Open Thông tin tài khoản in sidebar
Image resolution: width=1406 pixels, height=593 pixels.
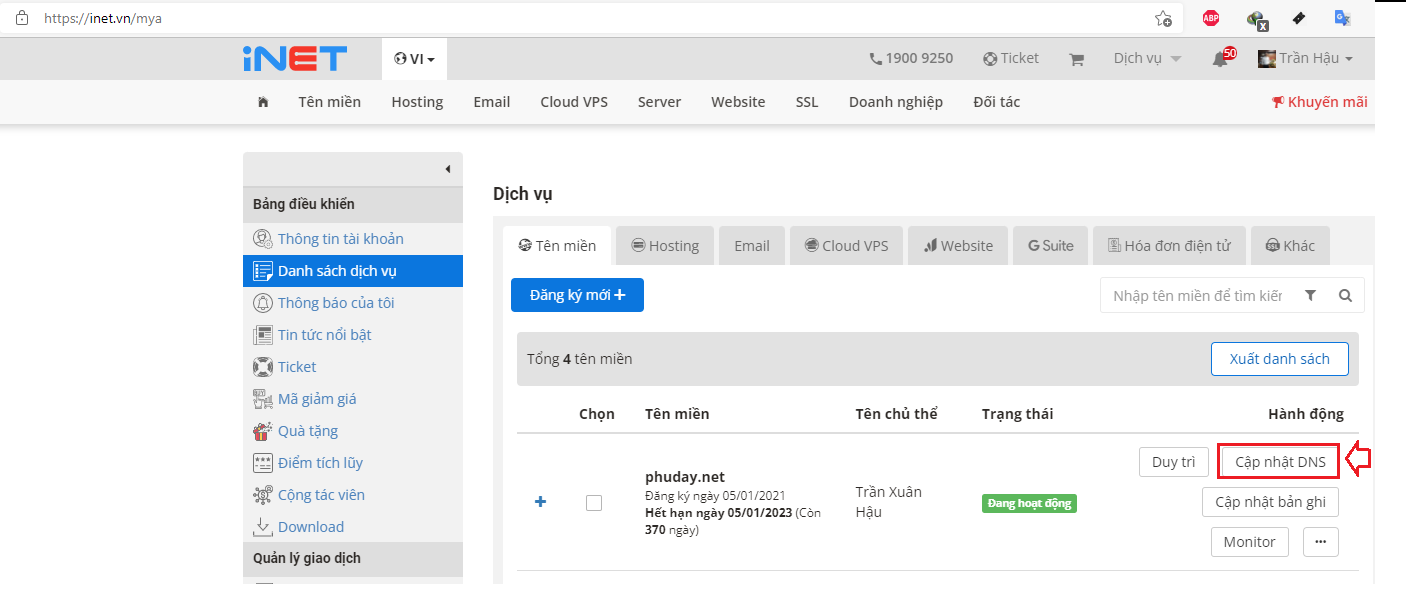click(x=340, y=239)
